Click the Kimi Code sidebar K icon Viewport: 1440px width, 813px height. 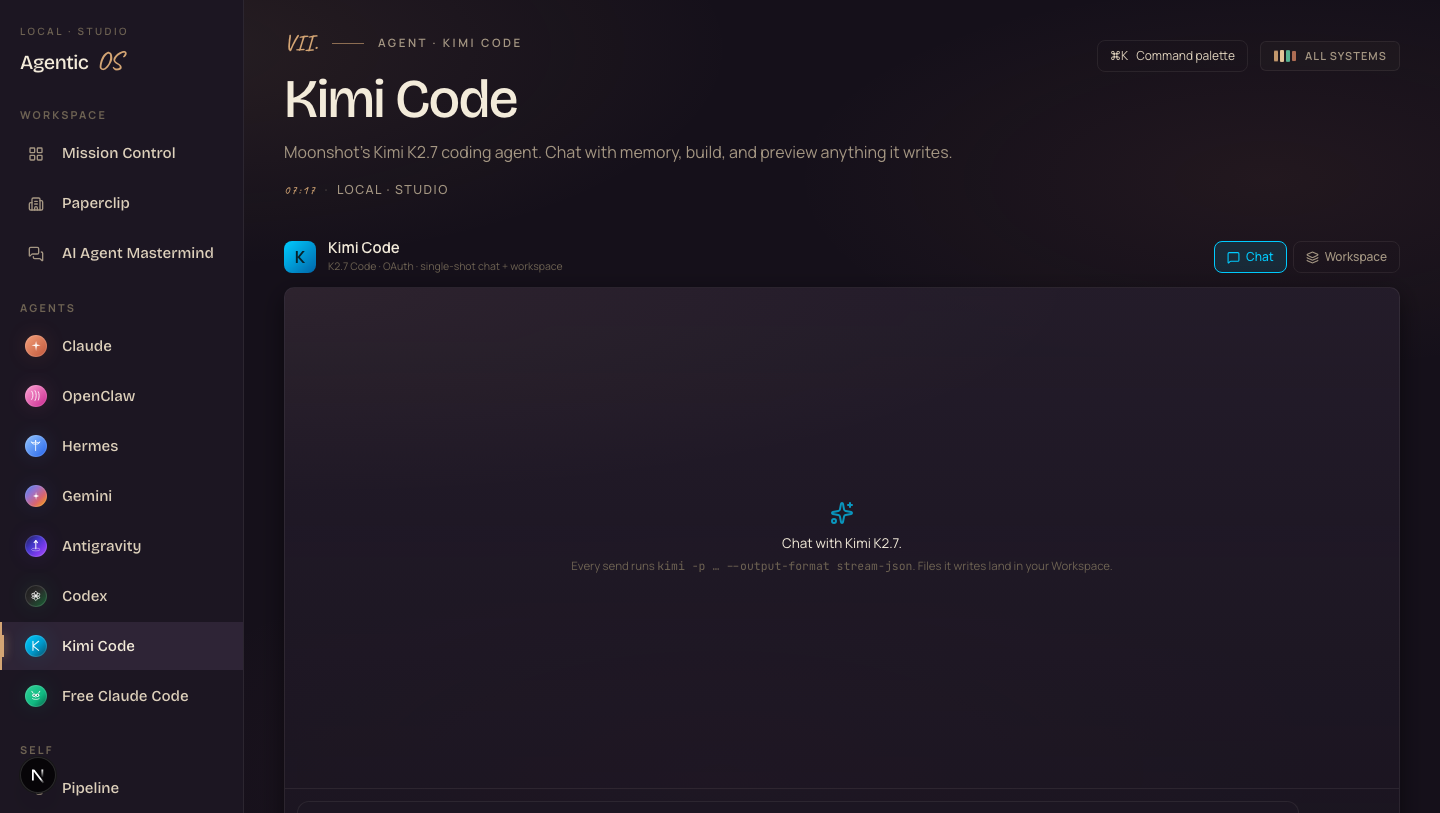(36, 646)
